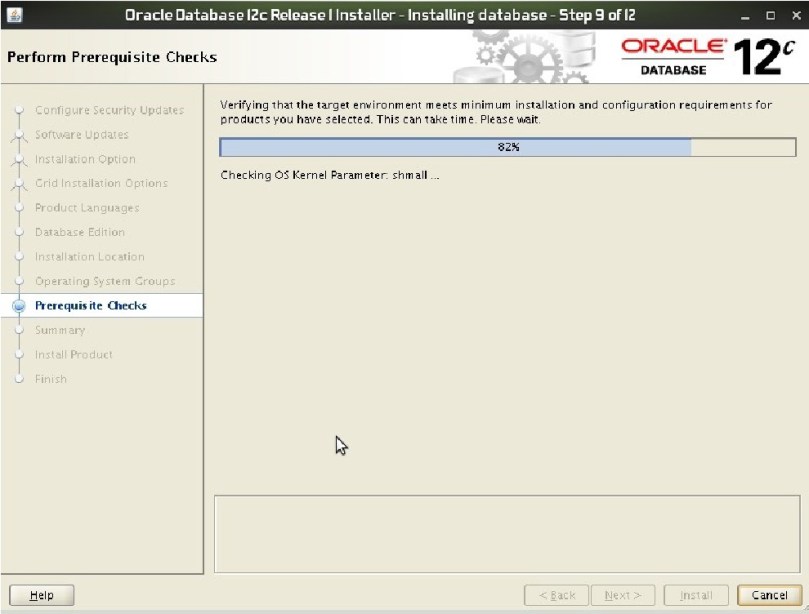Select the Install Product step
The image size is (809, 614).
(x=74, y=355)
